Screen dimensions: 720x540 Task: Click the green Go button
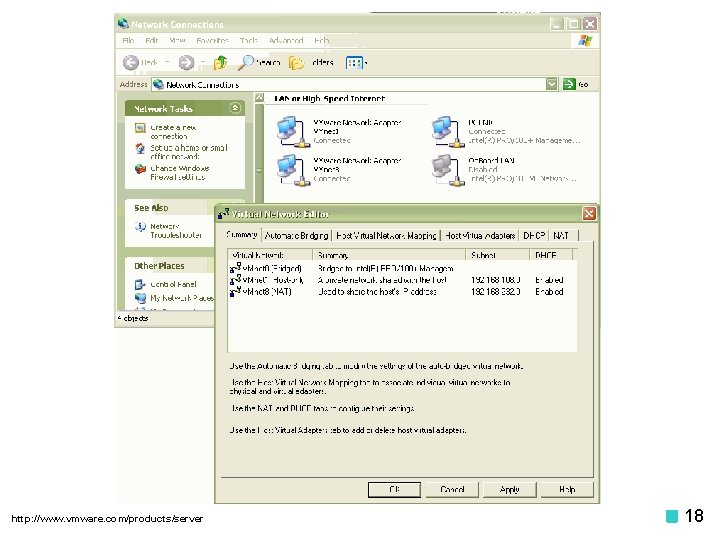pos(576,84)
